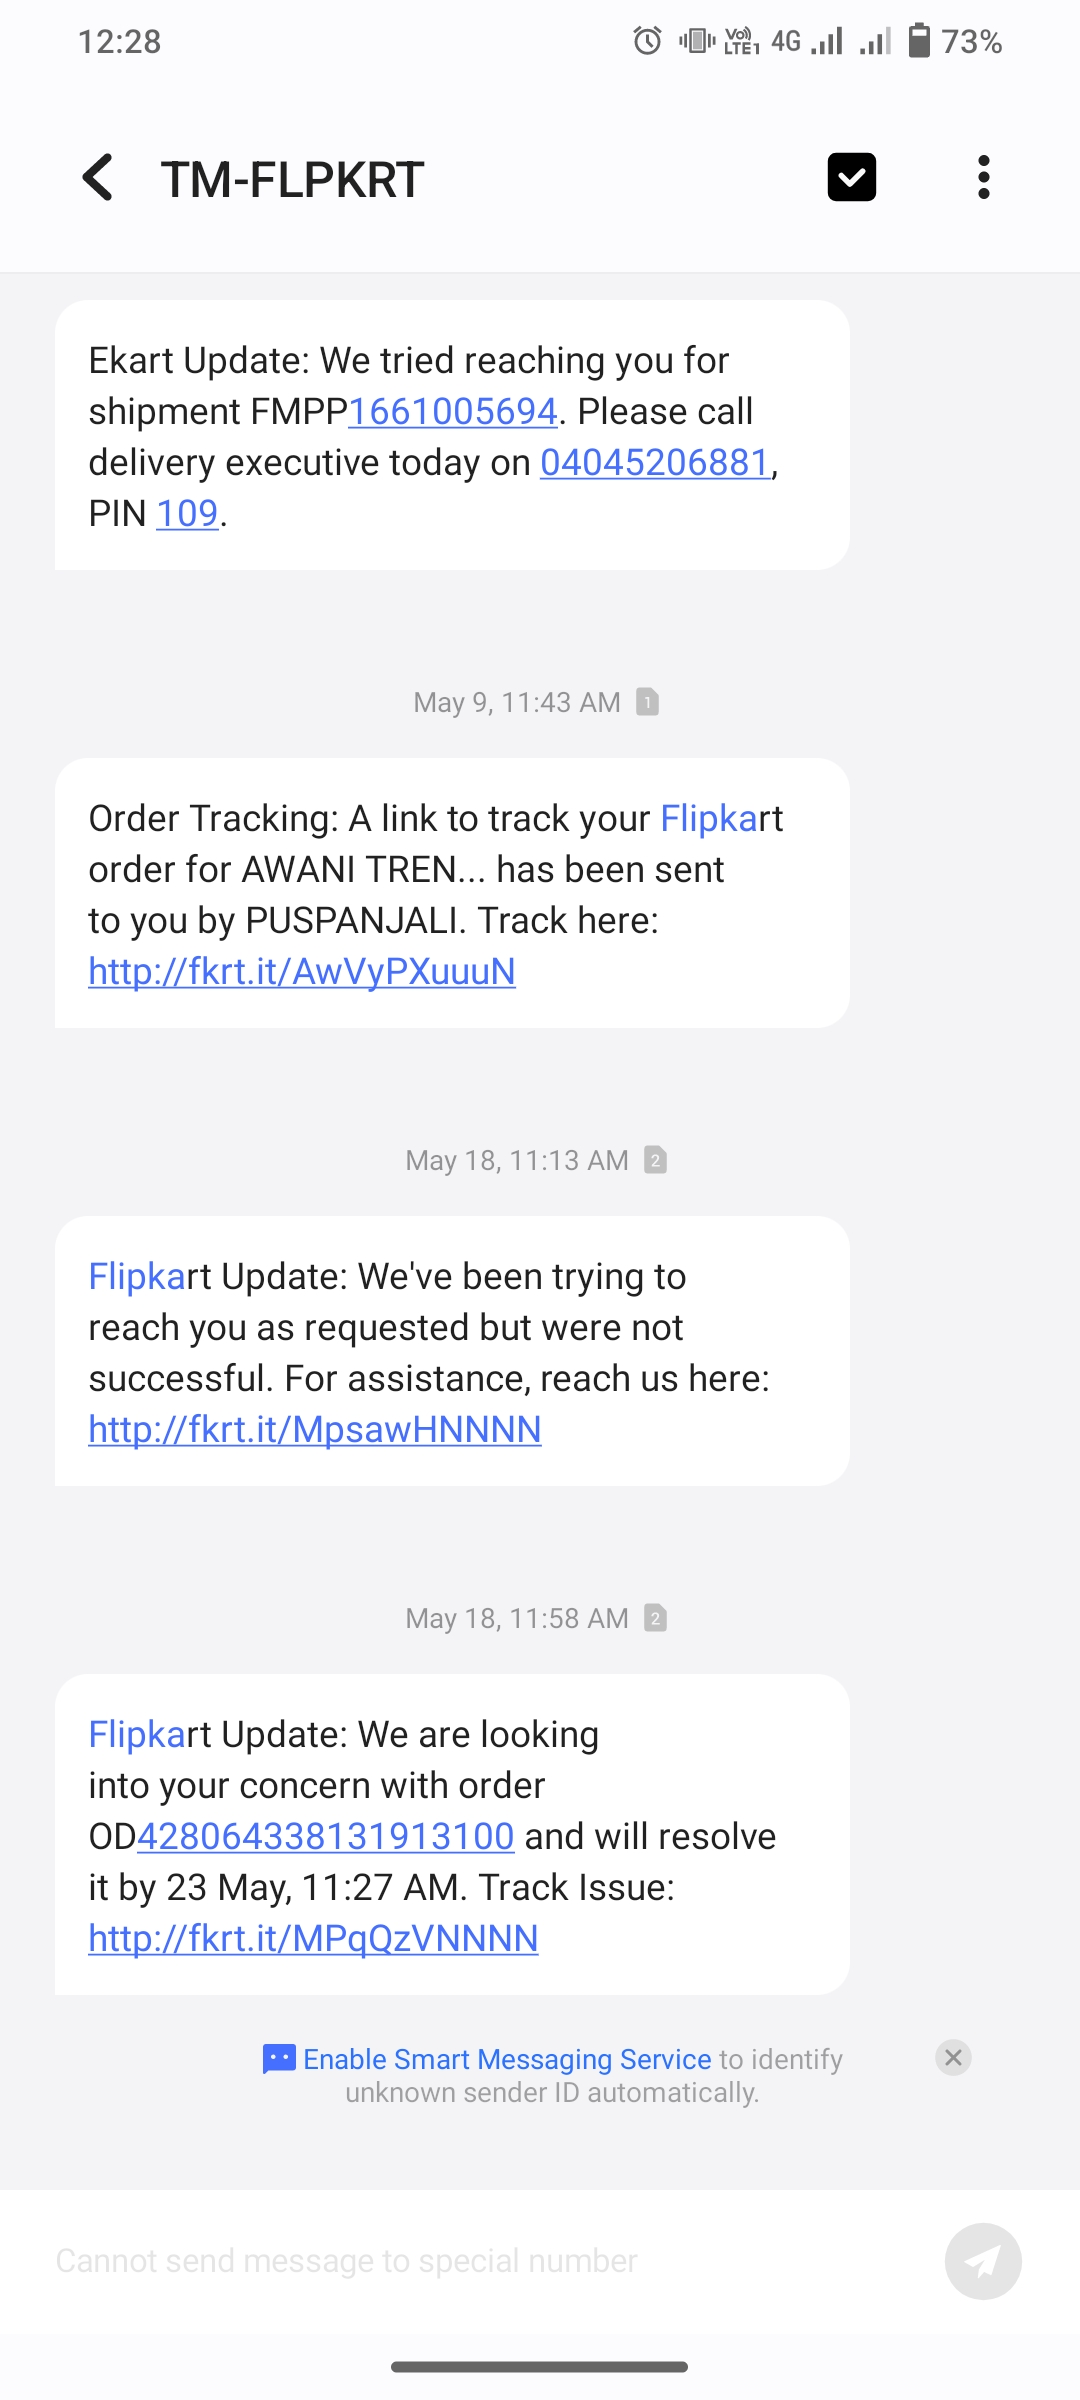Tap SIM 1 icon beside May 9 timestamp
Viewport: 1080px width, 2400px height.
tap(648, 702)
